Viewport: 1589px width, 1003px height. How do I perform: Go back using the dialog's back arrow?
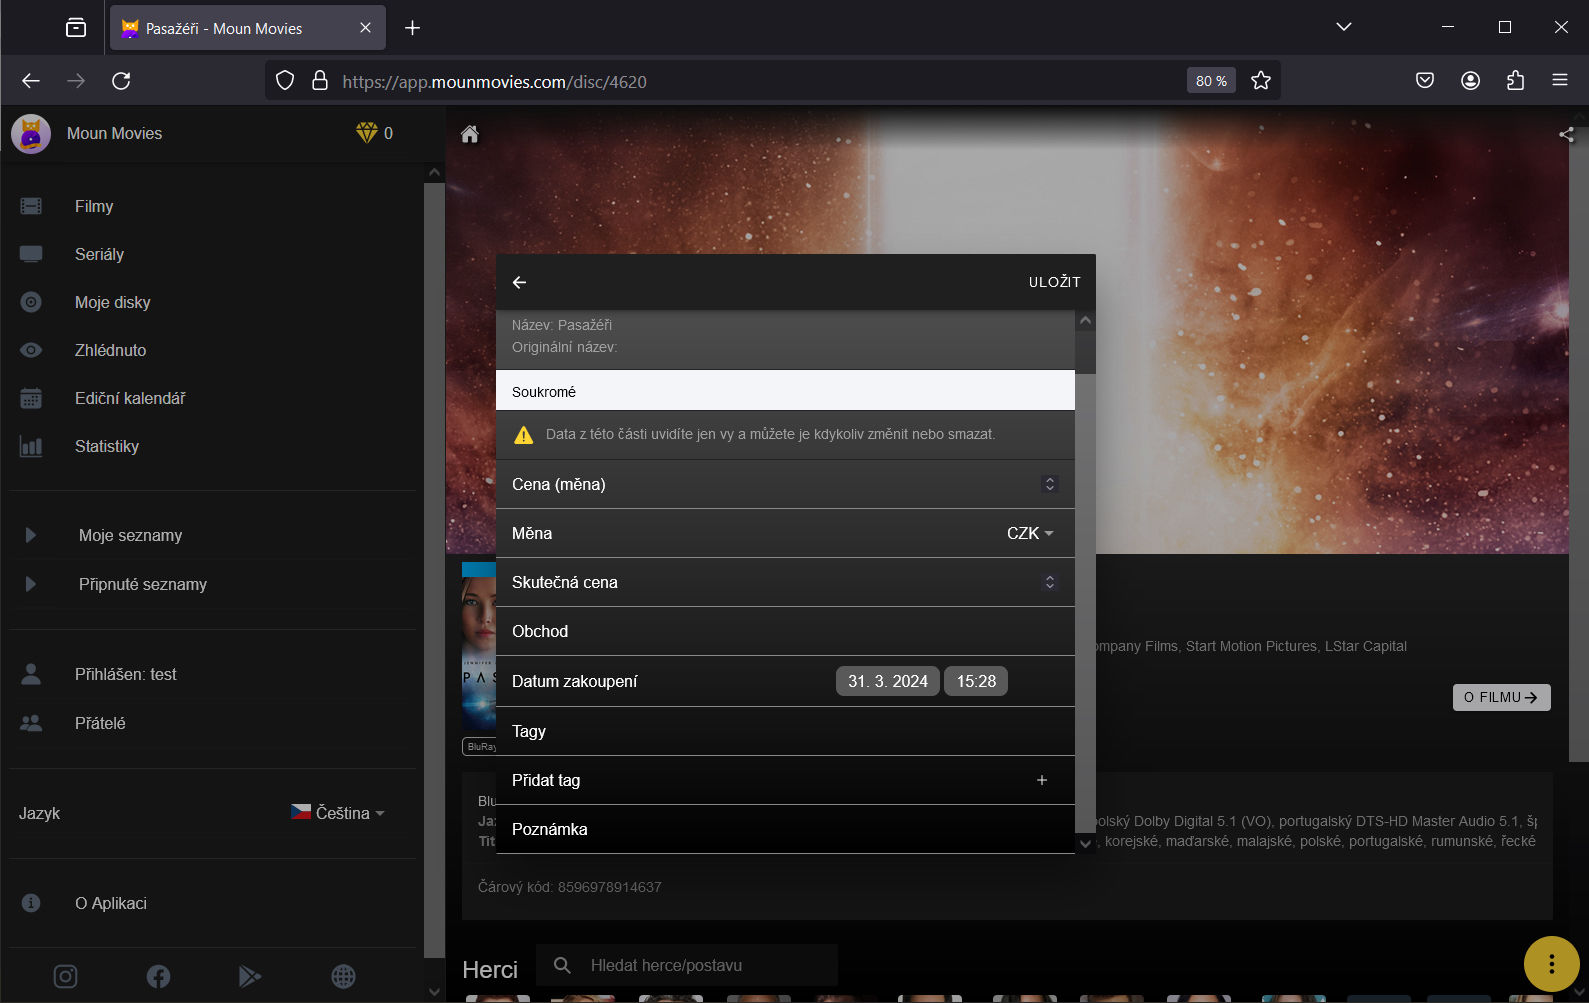519,282
